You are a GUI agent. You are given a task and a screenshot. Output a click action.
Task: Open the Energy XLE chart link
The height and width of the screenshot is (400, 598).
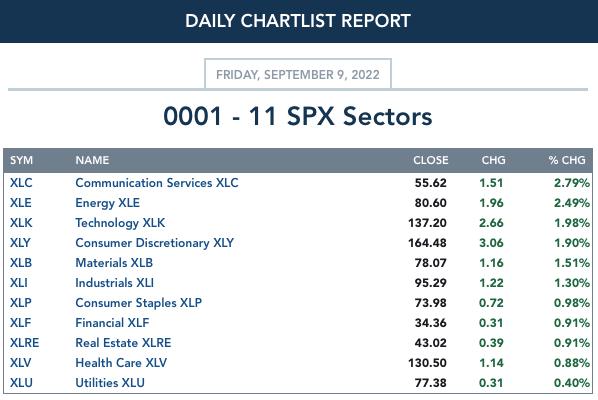(x=108, y=203)
